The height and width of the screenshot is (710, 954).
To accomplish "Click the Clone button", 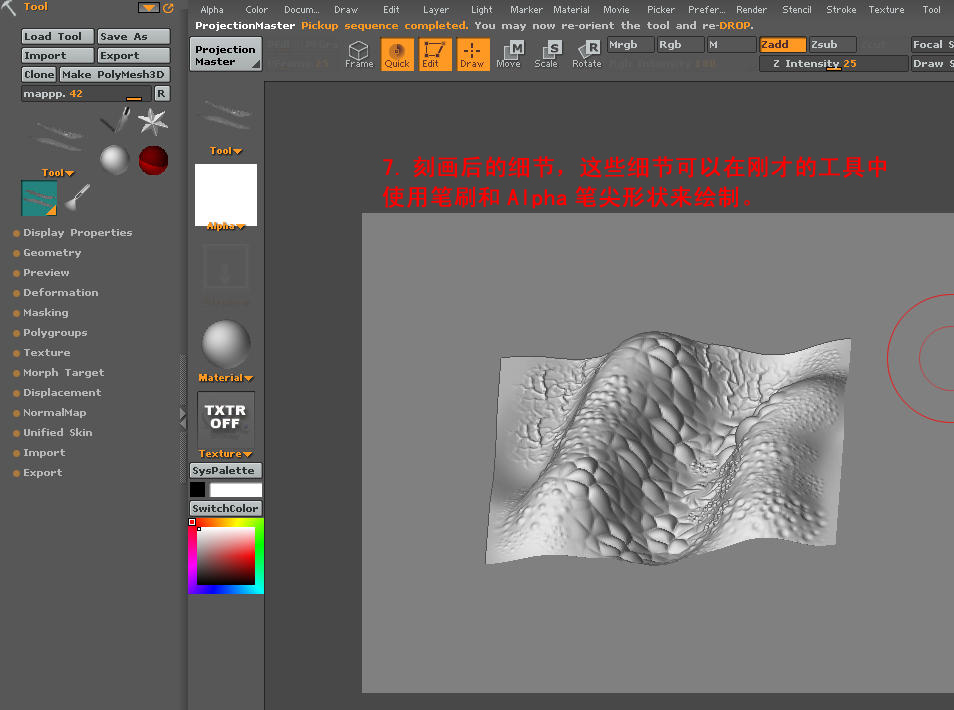I will [39, 74].
